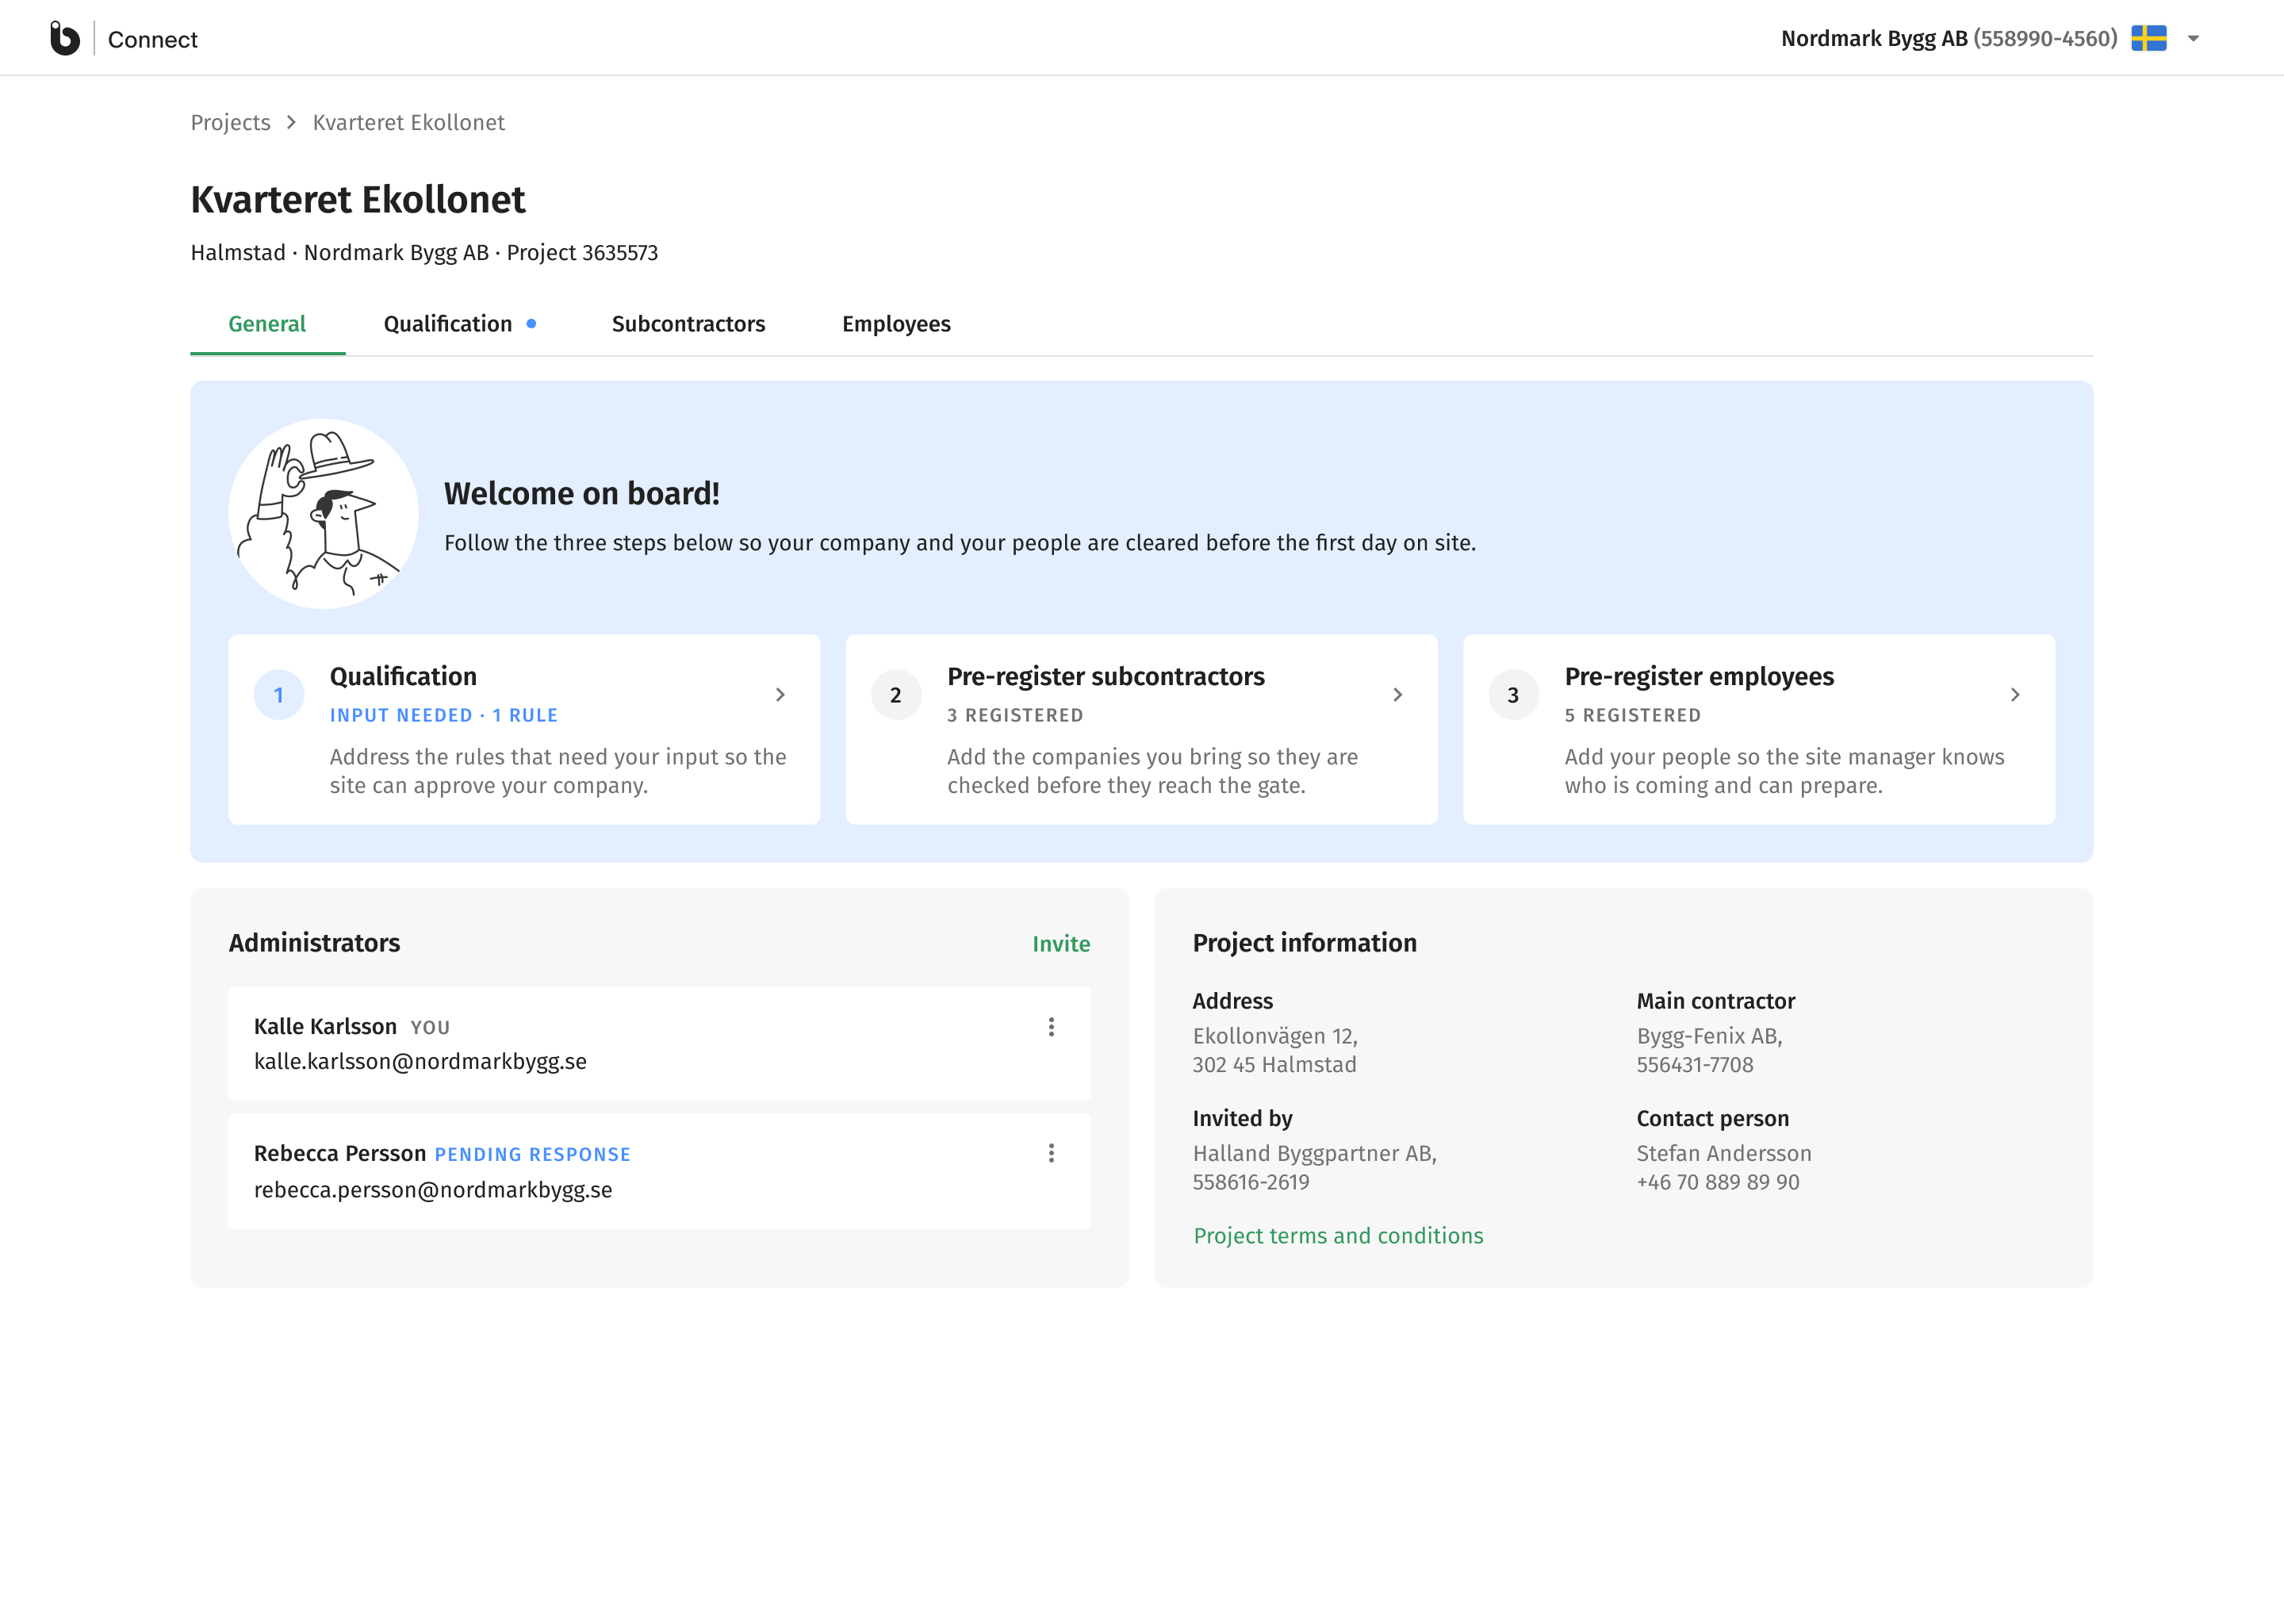Go back to Projects breadcrumb
The height and width of the screenshot is (1624, 2284).
coord(231,122)
